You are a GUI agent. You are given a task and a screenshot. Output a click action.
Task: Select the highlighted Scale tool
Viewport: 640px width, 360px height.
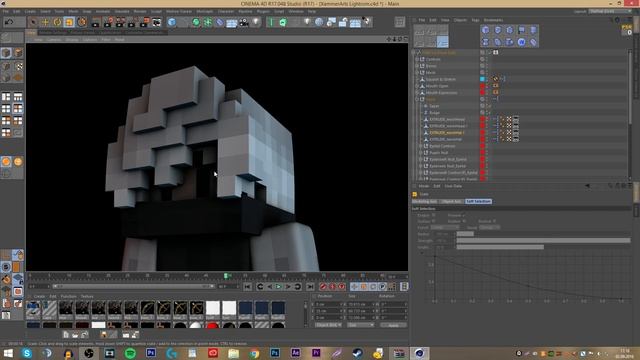point(69,22)
